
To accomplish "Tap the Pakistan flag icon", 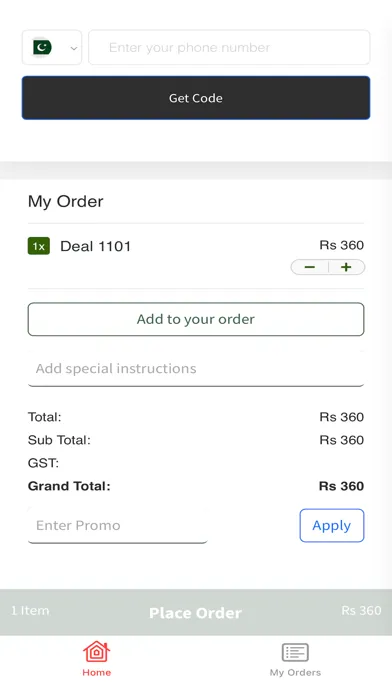I will (43, 47).
